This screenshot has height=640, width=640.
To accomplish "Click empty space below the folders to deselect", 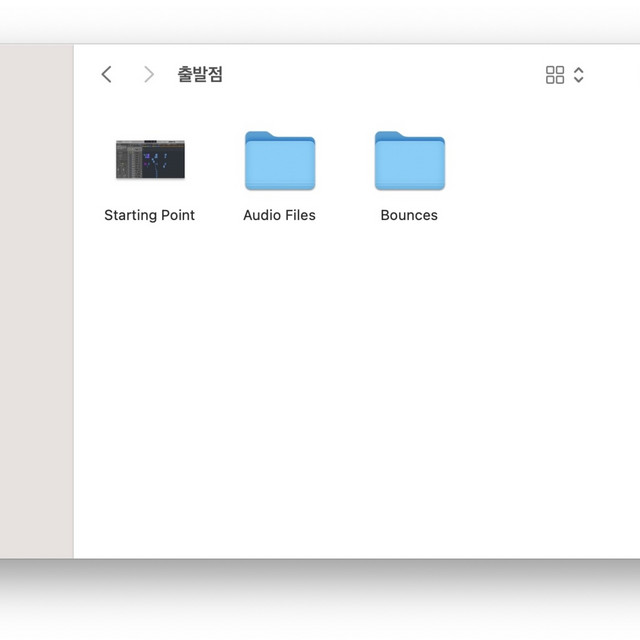I will click(350, 400).
